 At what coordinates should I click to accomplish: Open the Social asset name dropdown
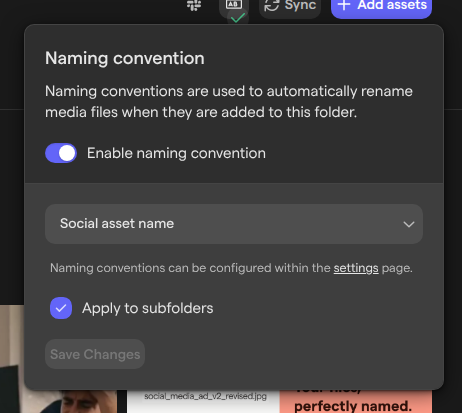click(x=234, y=224)
